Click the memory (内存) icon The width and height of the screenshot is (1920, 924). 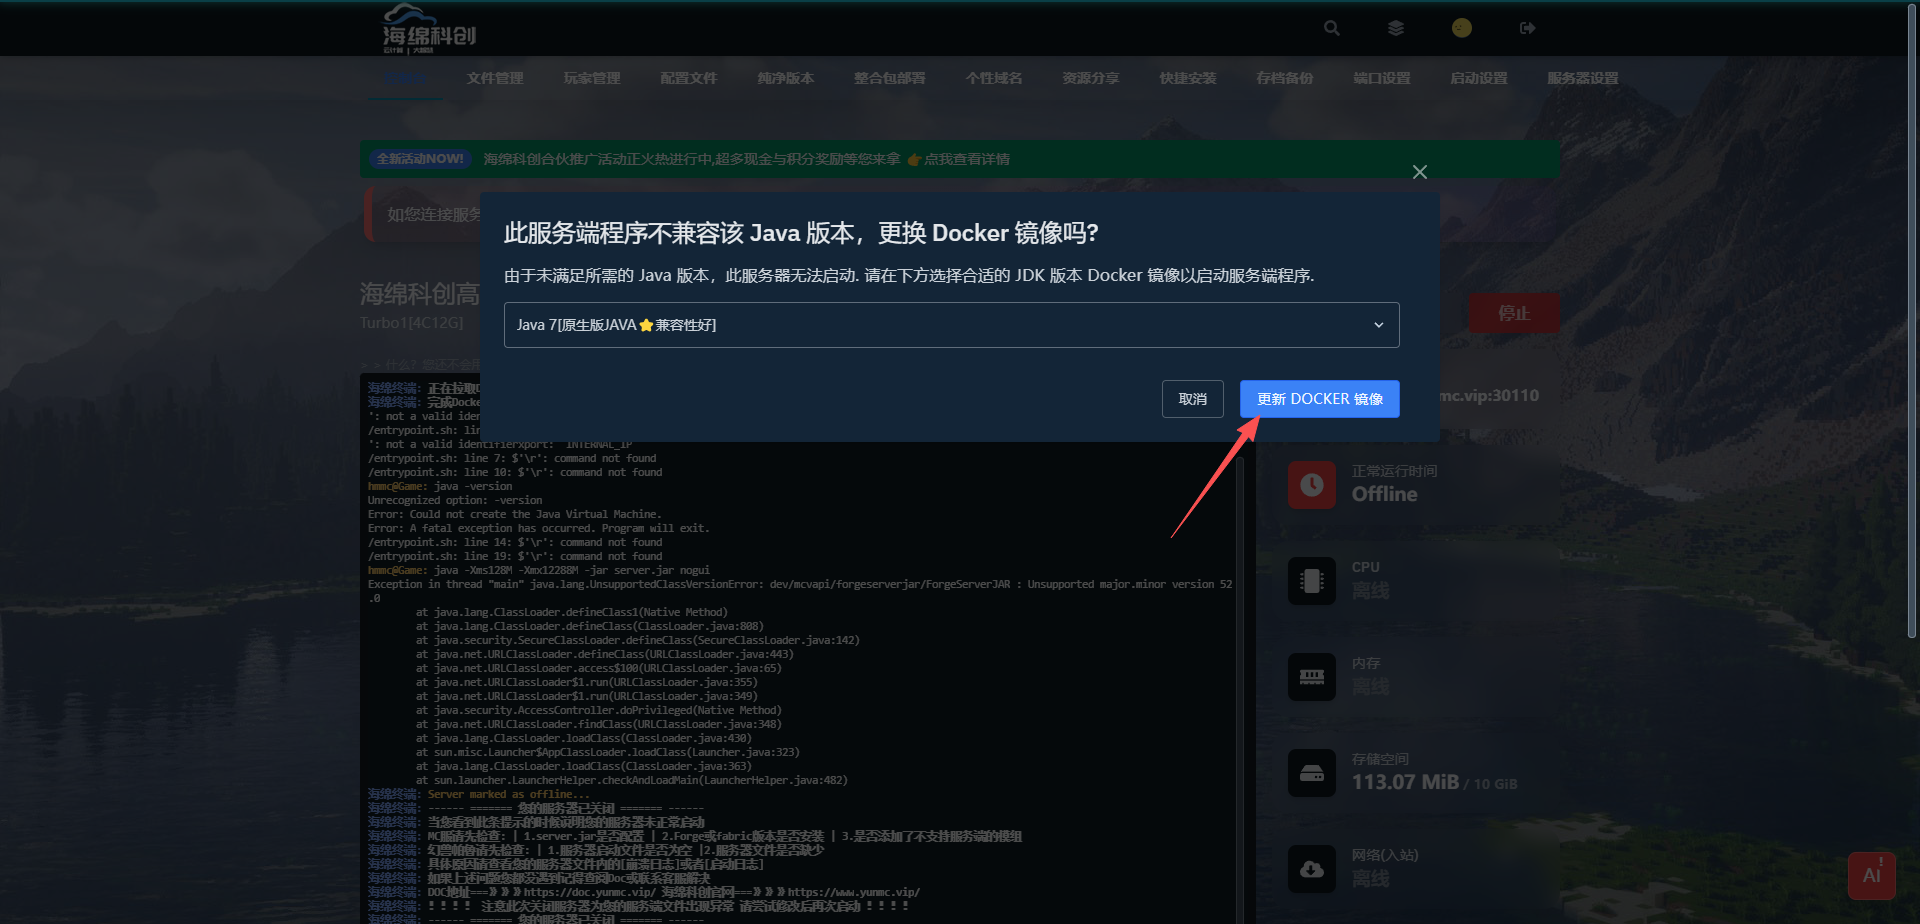pyautogui.click(x=1311, y=677)
